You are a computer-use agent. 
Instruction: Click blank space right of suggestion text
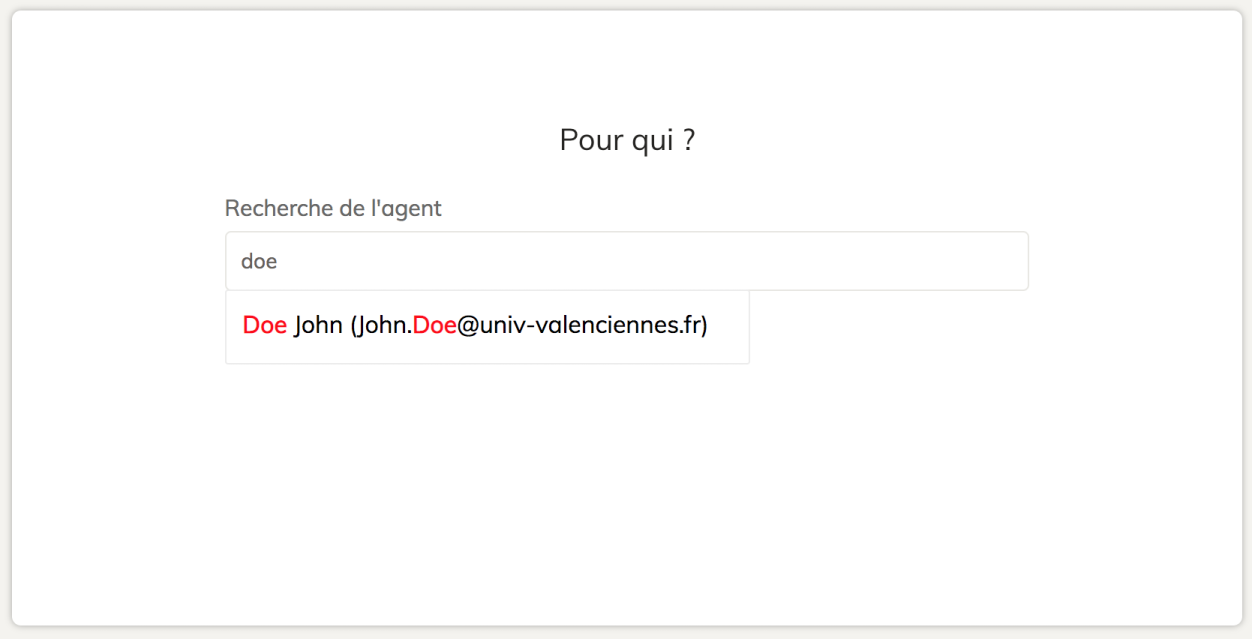[728, 327]
